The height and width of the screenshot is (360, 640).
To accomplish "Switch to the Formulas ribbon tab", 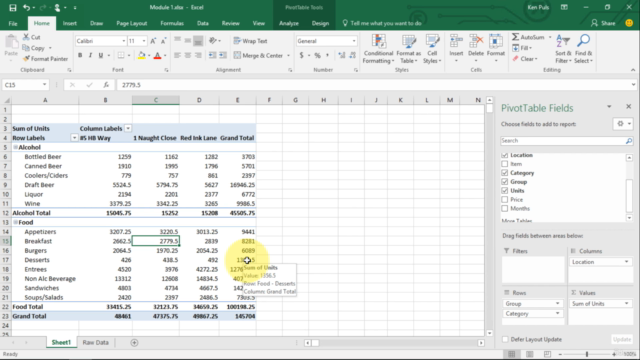I will 172,23.
